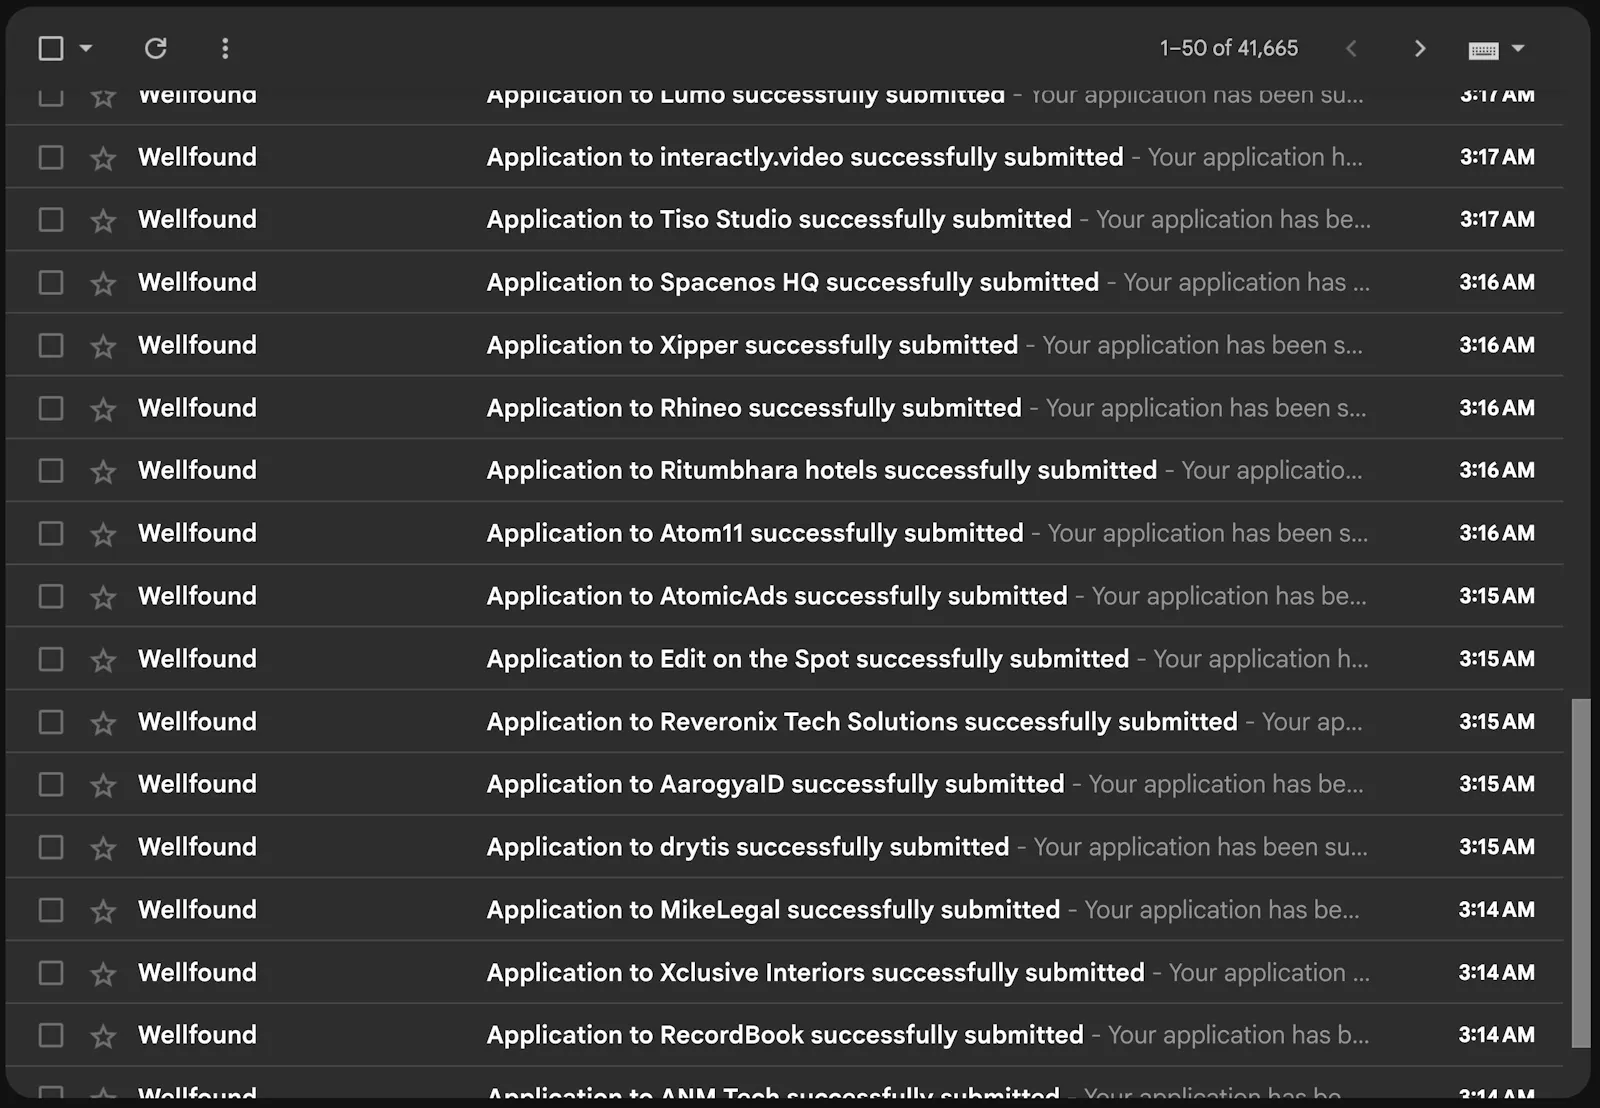Click the 3:14 AM time for Xclusive Interiors
Viewport: 1600px width, 1108px height.
tap(1496, 972)
